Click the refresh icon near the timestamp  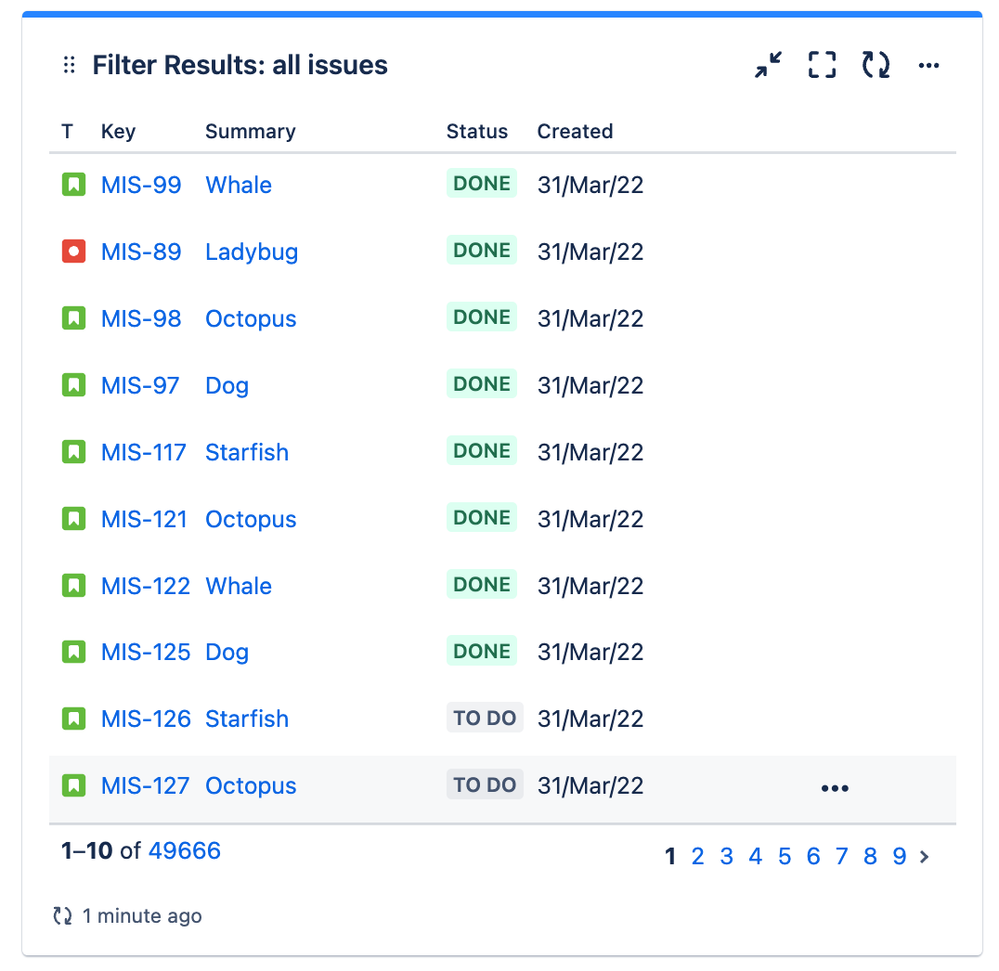62,915
